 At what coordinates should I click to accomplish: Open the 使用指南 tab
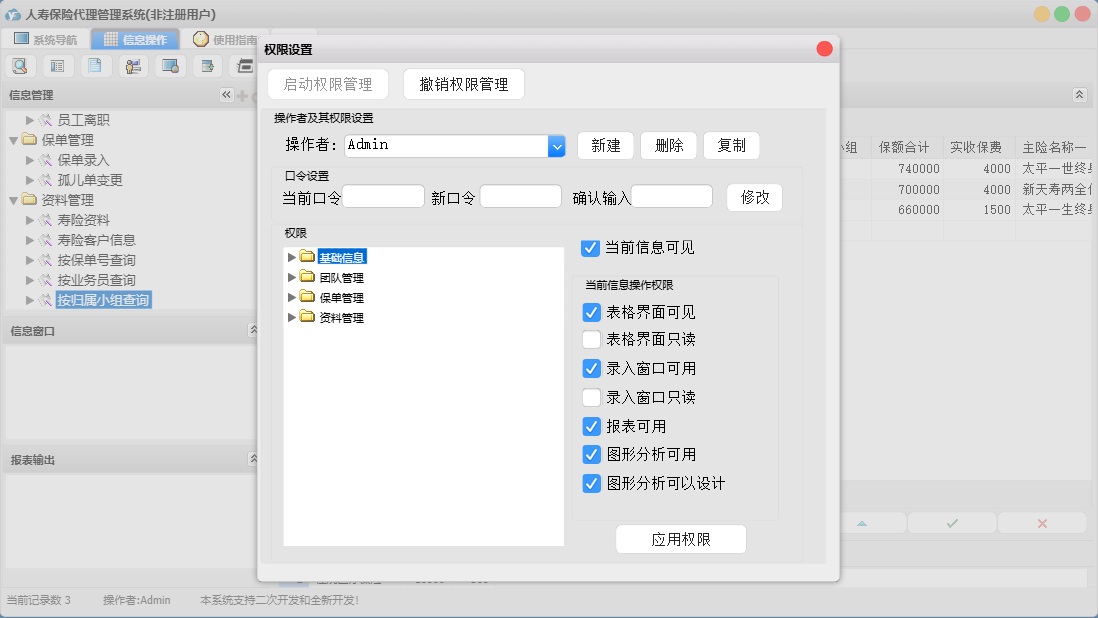pyautogui.click(x=225, y=39)
